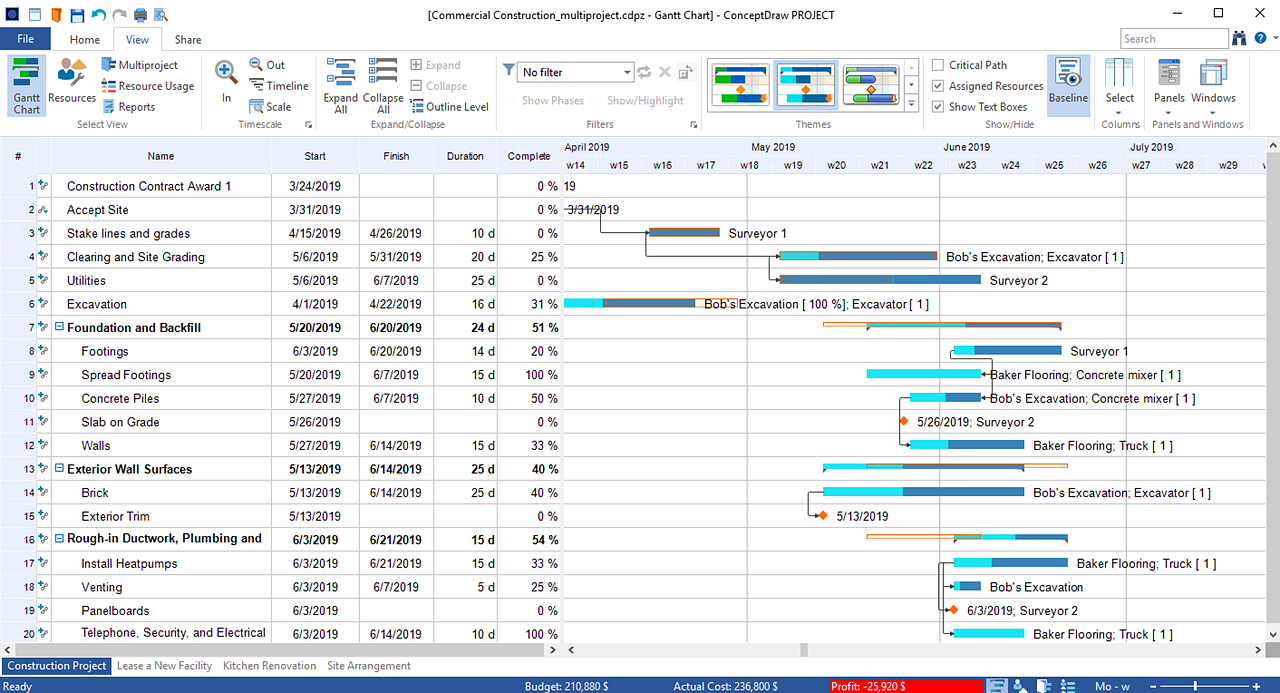Open Timescale group dialog launcher
This screenshot has height=693, width=1280.
click(x=308, y=125)
